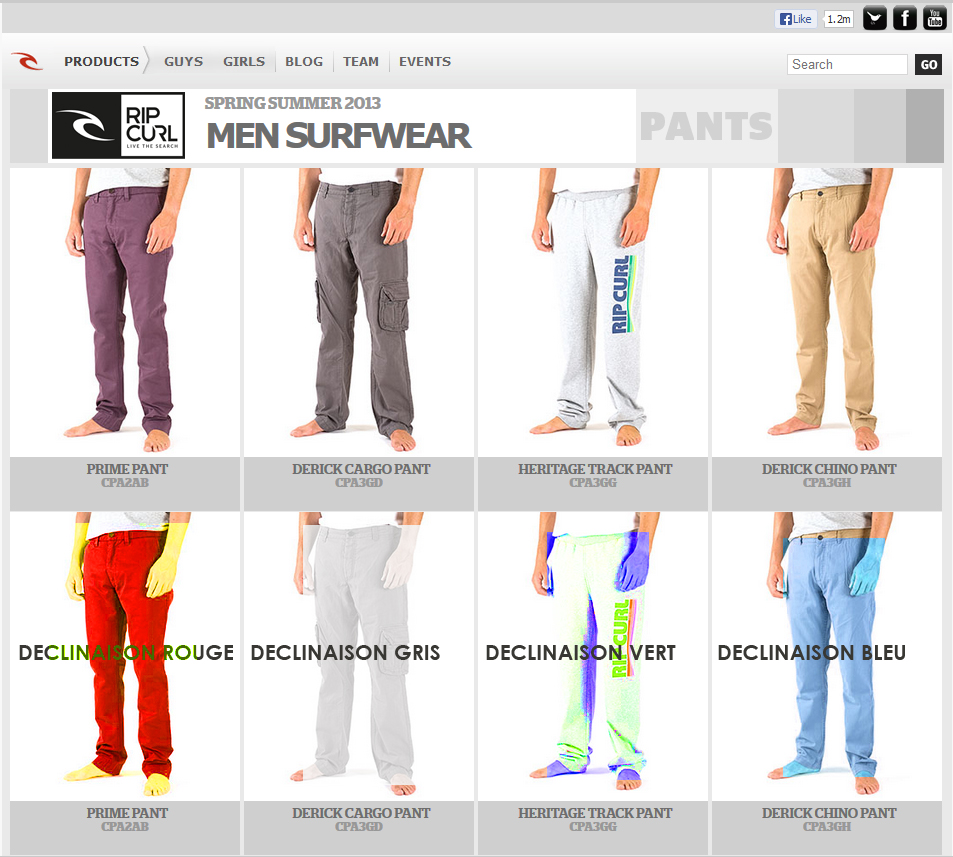
Task: Click the second-row Prime Pant title
Action: pos(127,813)
